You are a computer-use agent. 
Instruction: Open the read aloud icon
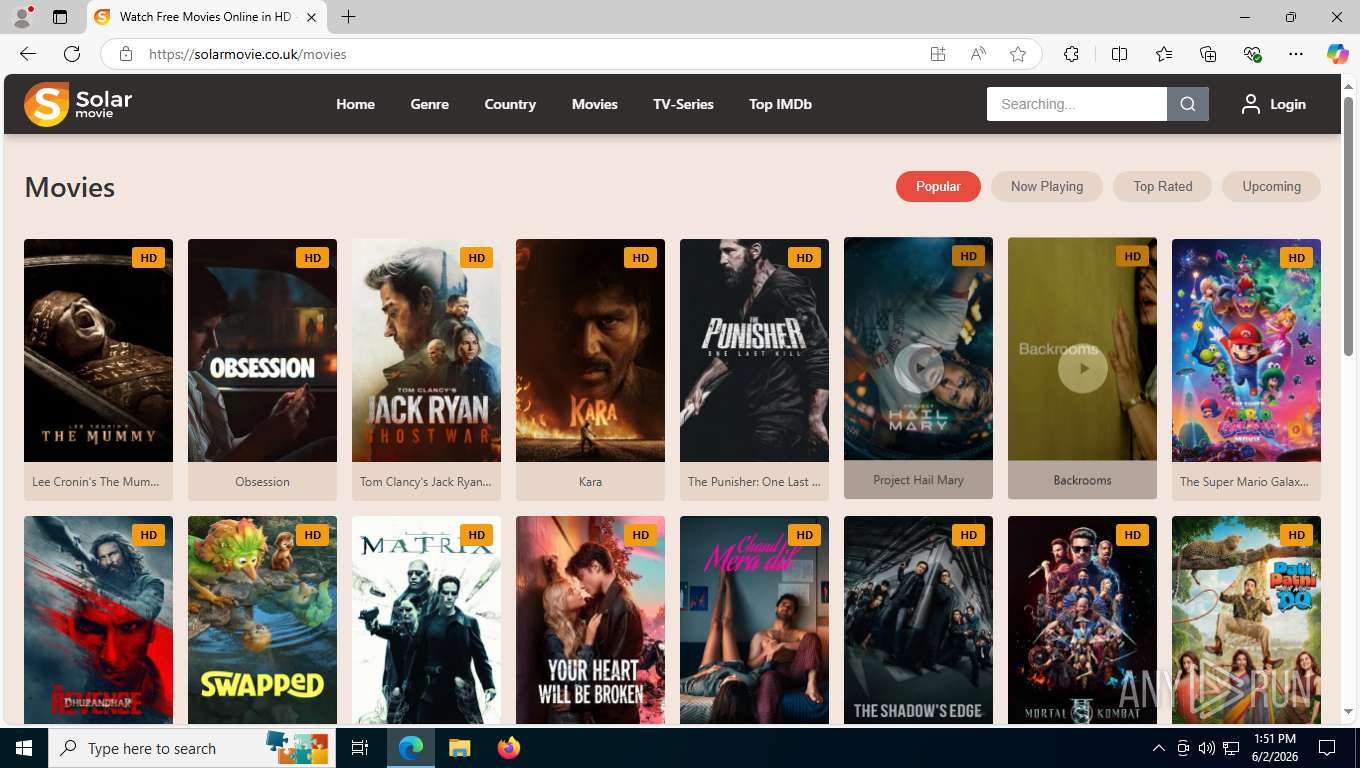pos(978,54)
